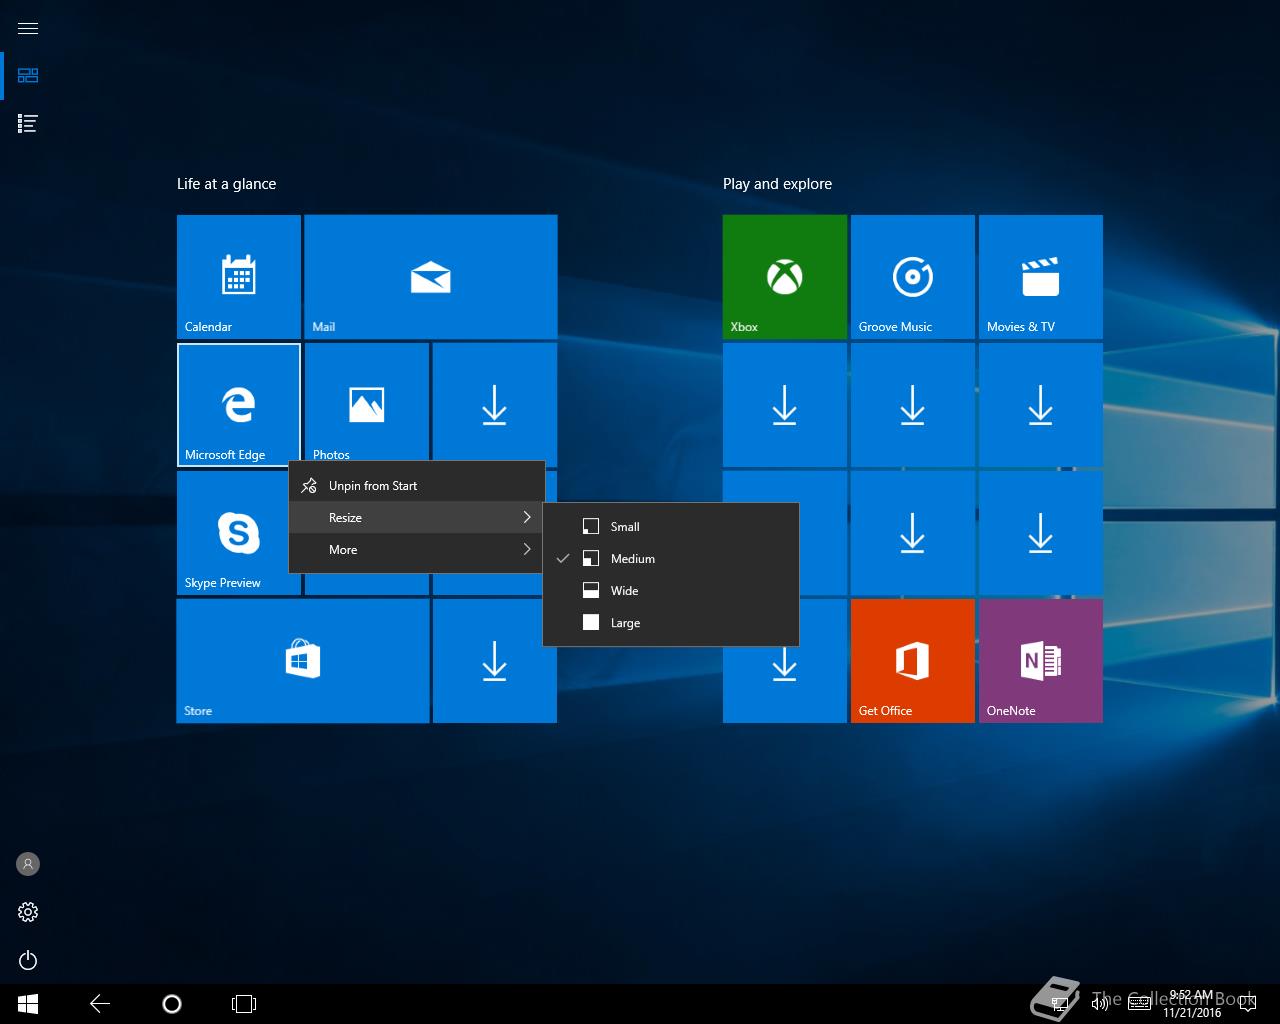The height and width of the screenshot is (1024, 1280).
Task: Click download tile directly below Movies & TV
Action: point(1041,405)
